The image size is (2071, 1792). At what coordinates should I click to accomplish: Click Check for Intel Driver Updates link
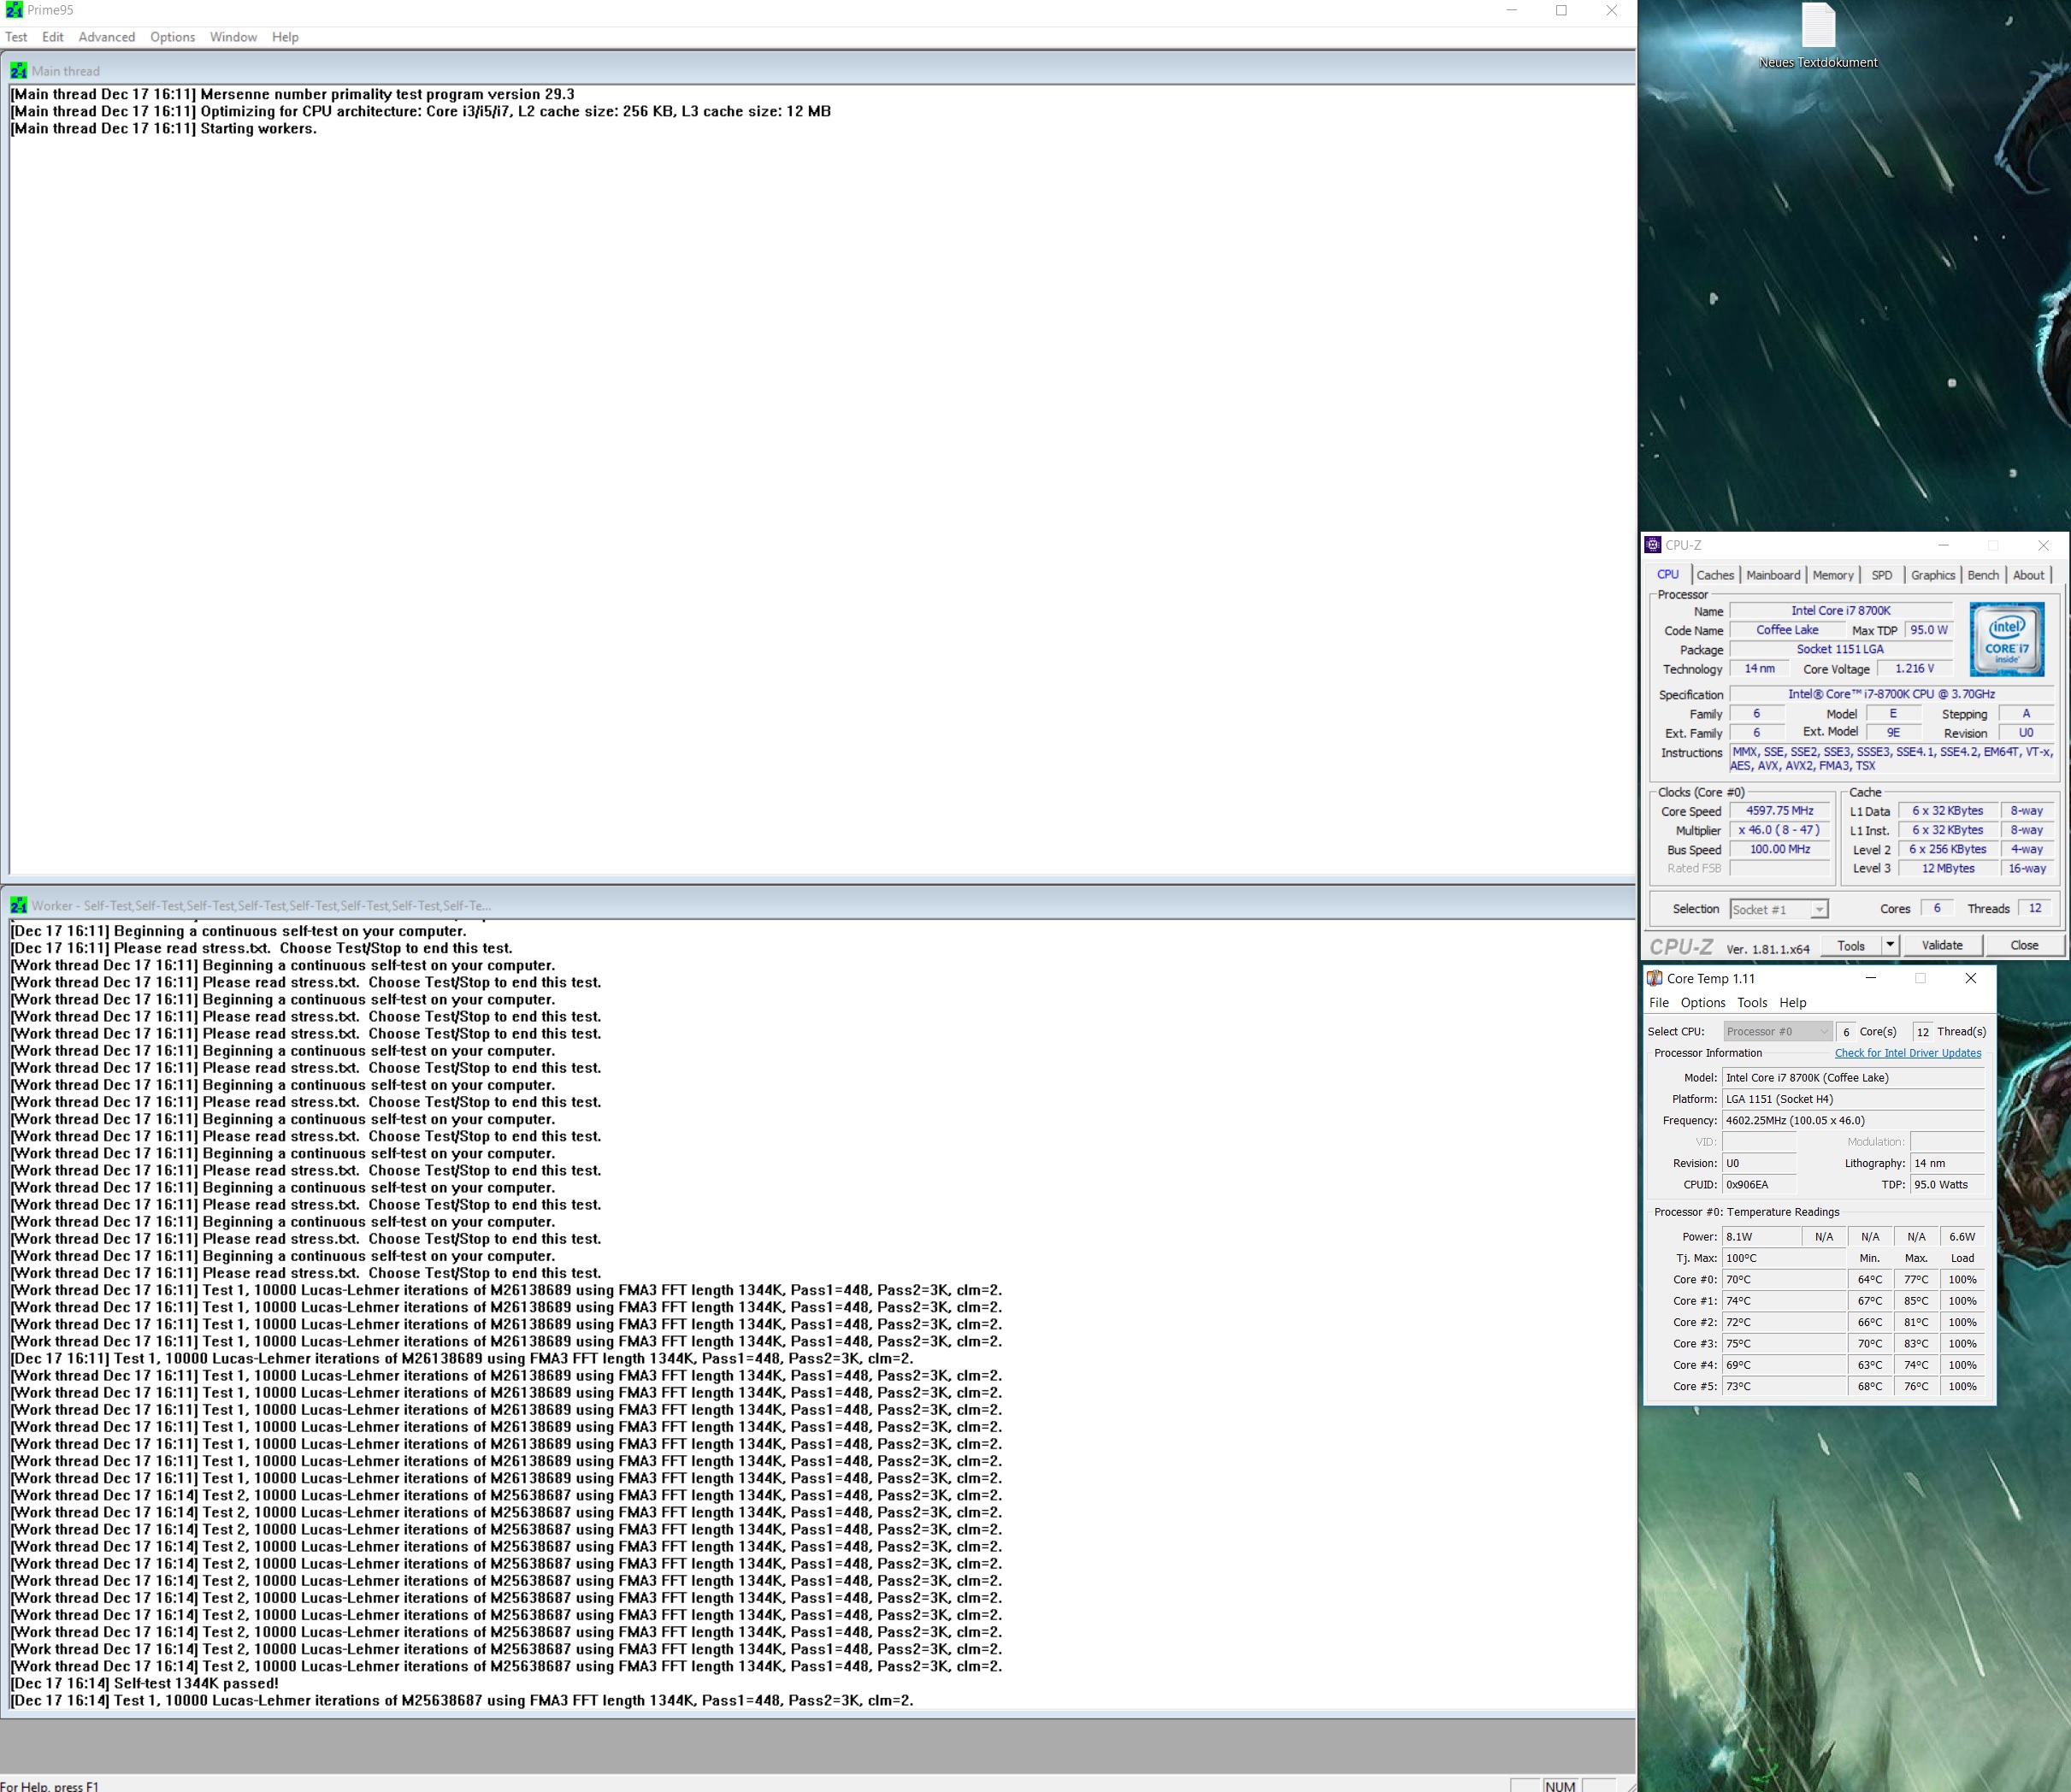[1907, 1053]
